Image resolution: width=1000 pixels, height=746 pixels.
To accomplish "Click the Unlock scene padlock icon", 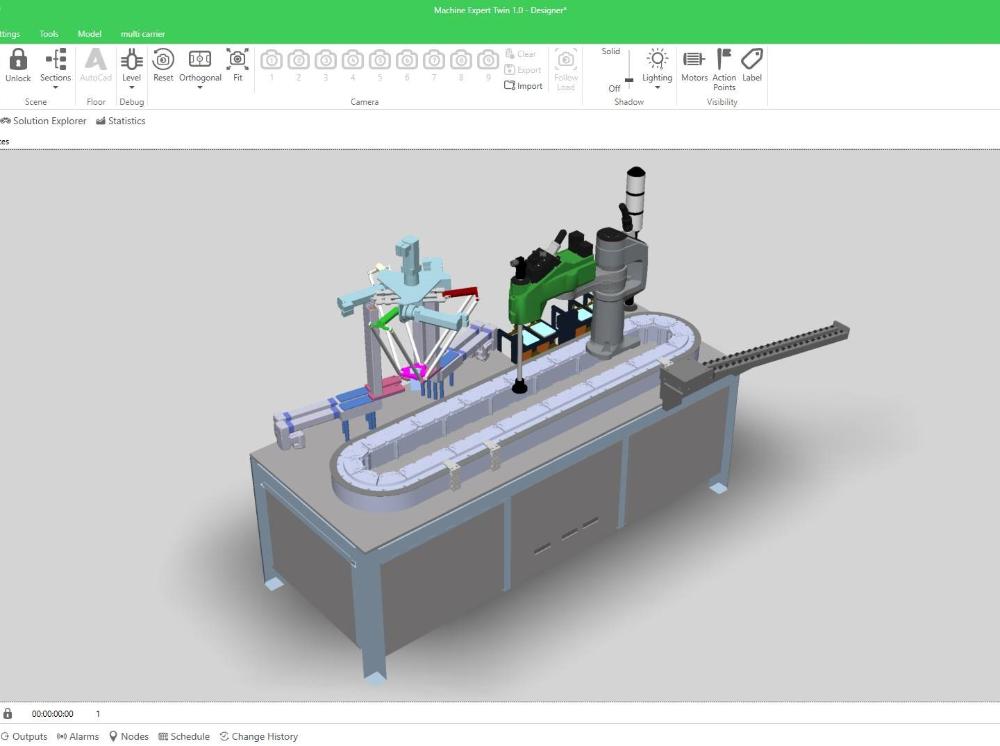I will click(18, 60).
